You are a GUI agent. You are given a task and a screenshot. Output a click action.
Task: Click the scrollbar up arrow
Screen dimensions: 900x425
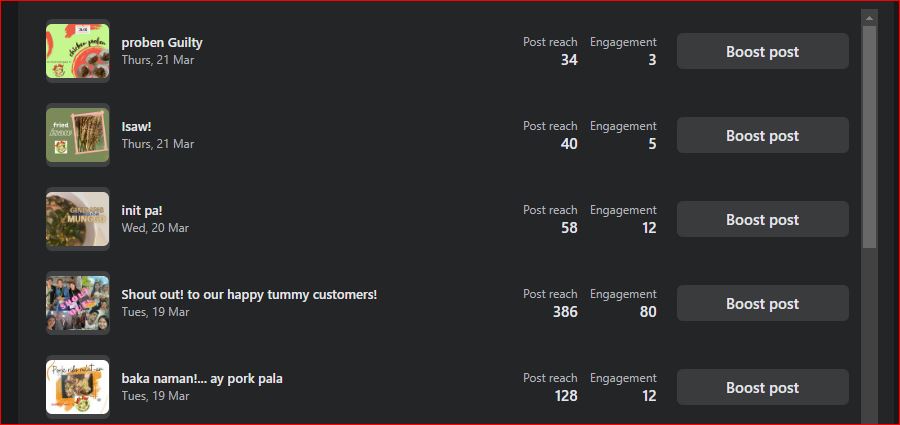click(869, 18)
